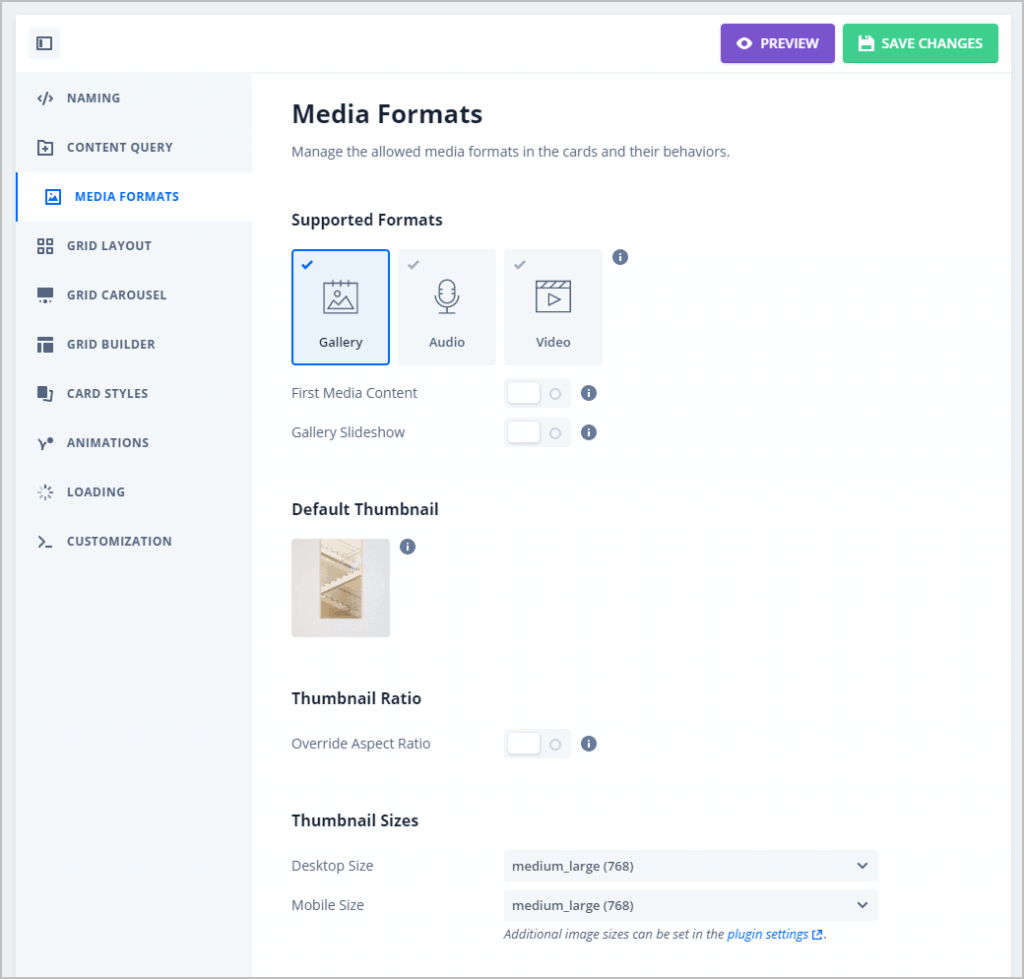Open the Content Query section
Image resolution: width=1024 pixels, height=979 pixels.
tap(45, 147)
